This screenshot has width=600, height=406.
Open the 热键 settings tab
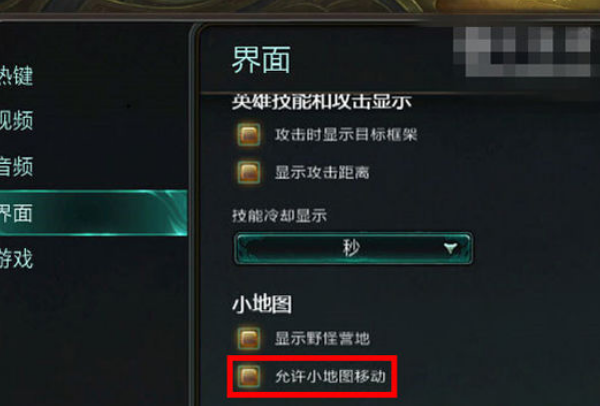[16, 75]
